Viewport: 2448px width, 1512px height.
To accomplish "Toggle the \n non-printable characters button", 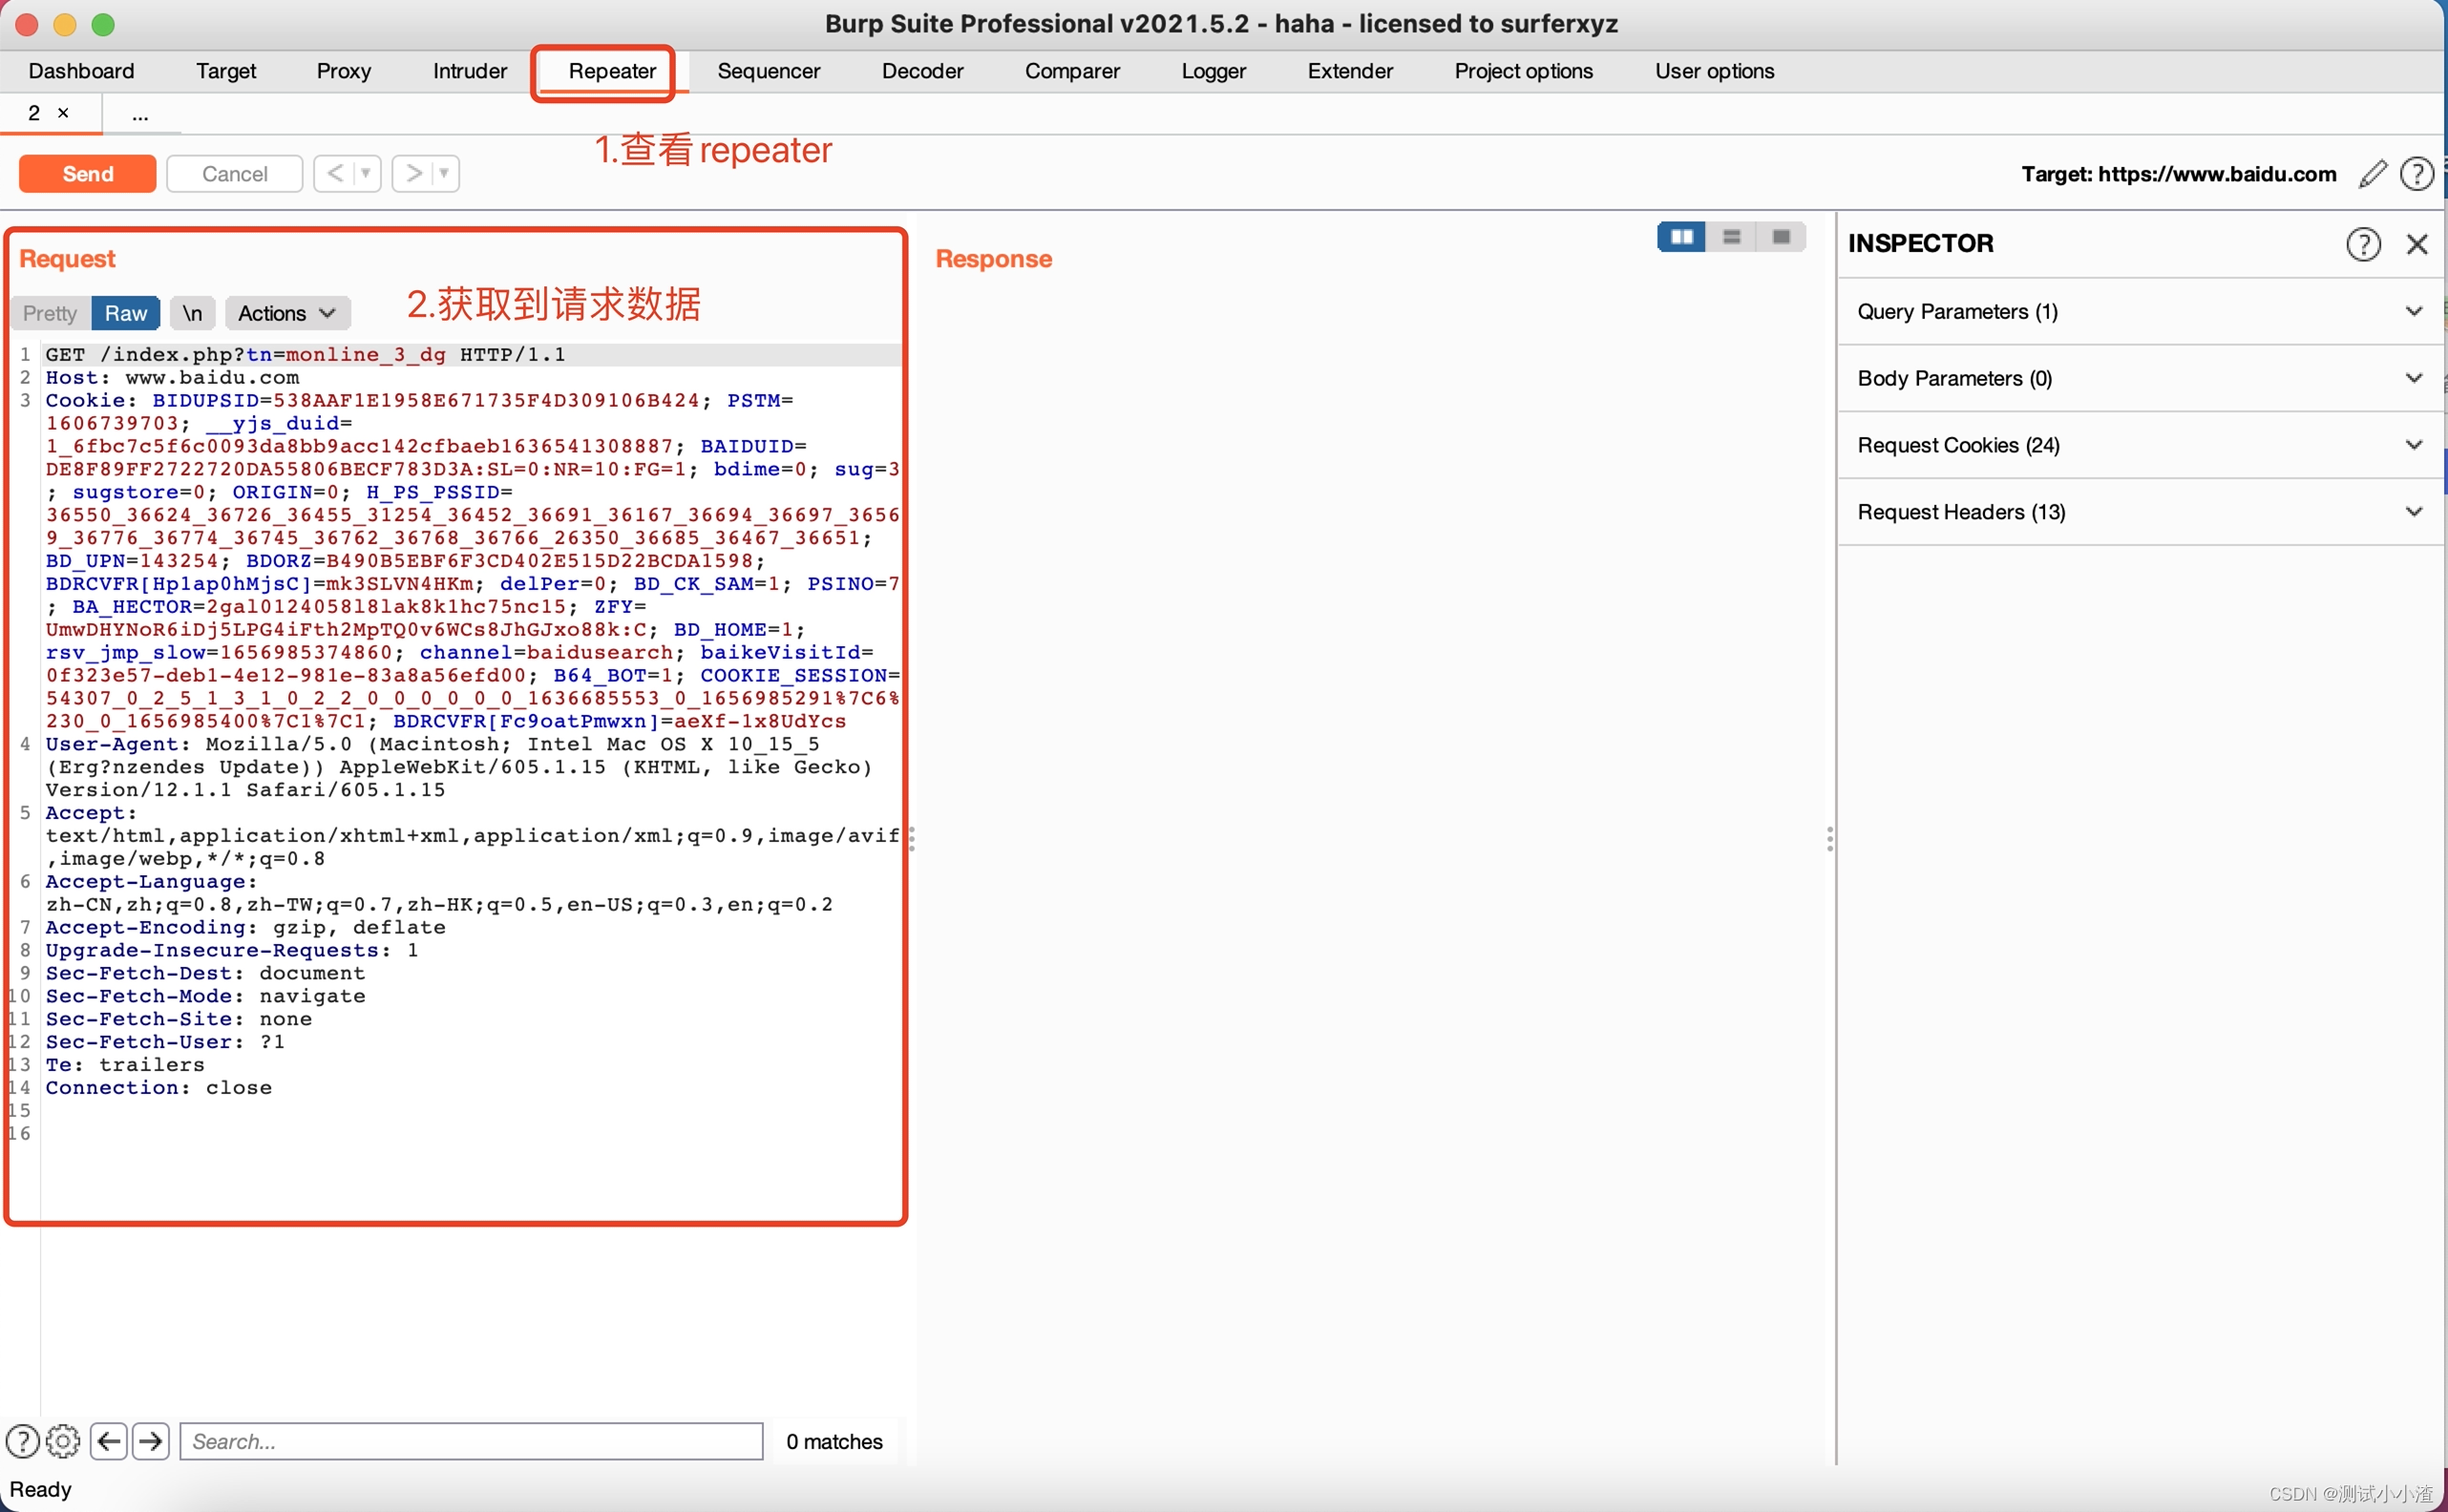I will click(x=192, y=313).
